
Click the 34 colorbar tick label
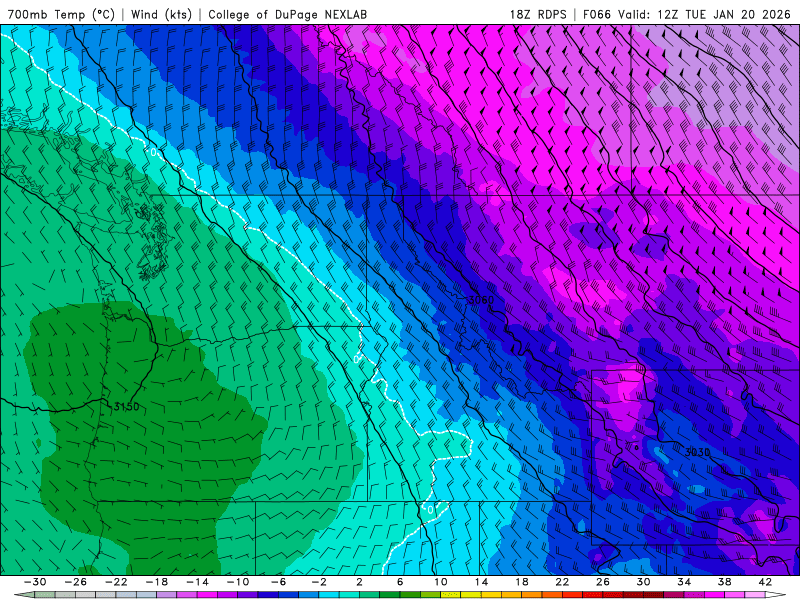click(x=684, y=582)
